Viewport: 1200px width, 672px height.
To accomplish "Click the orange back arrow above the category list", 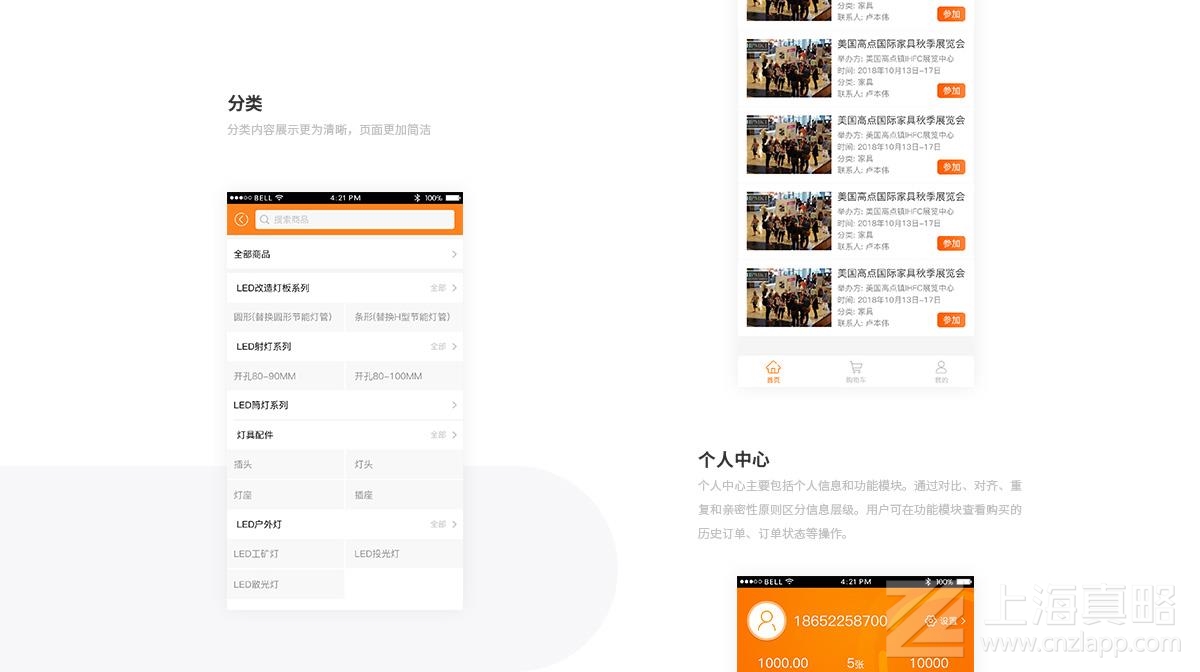I will [241, 218].
